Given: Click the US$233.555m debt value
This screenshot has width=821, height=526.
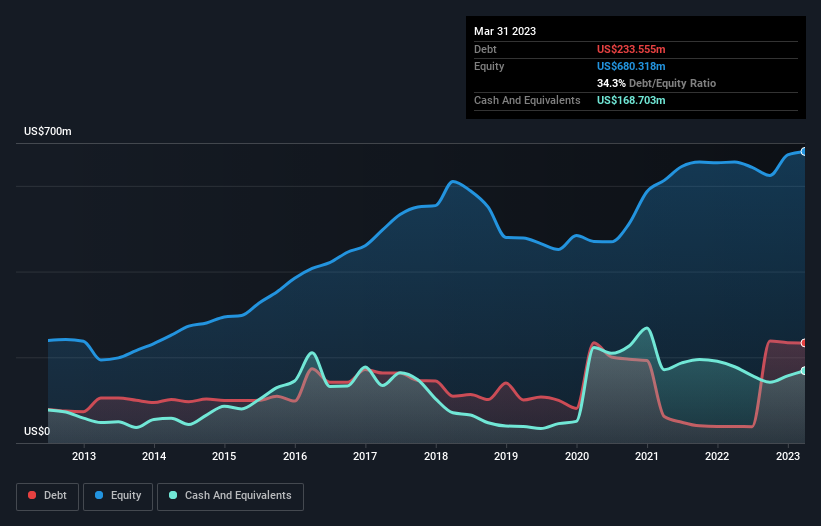Looking at the screenshot, I should 631,49.
